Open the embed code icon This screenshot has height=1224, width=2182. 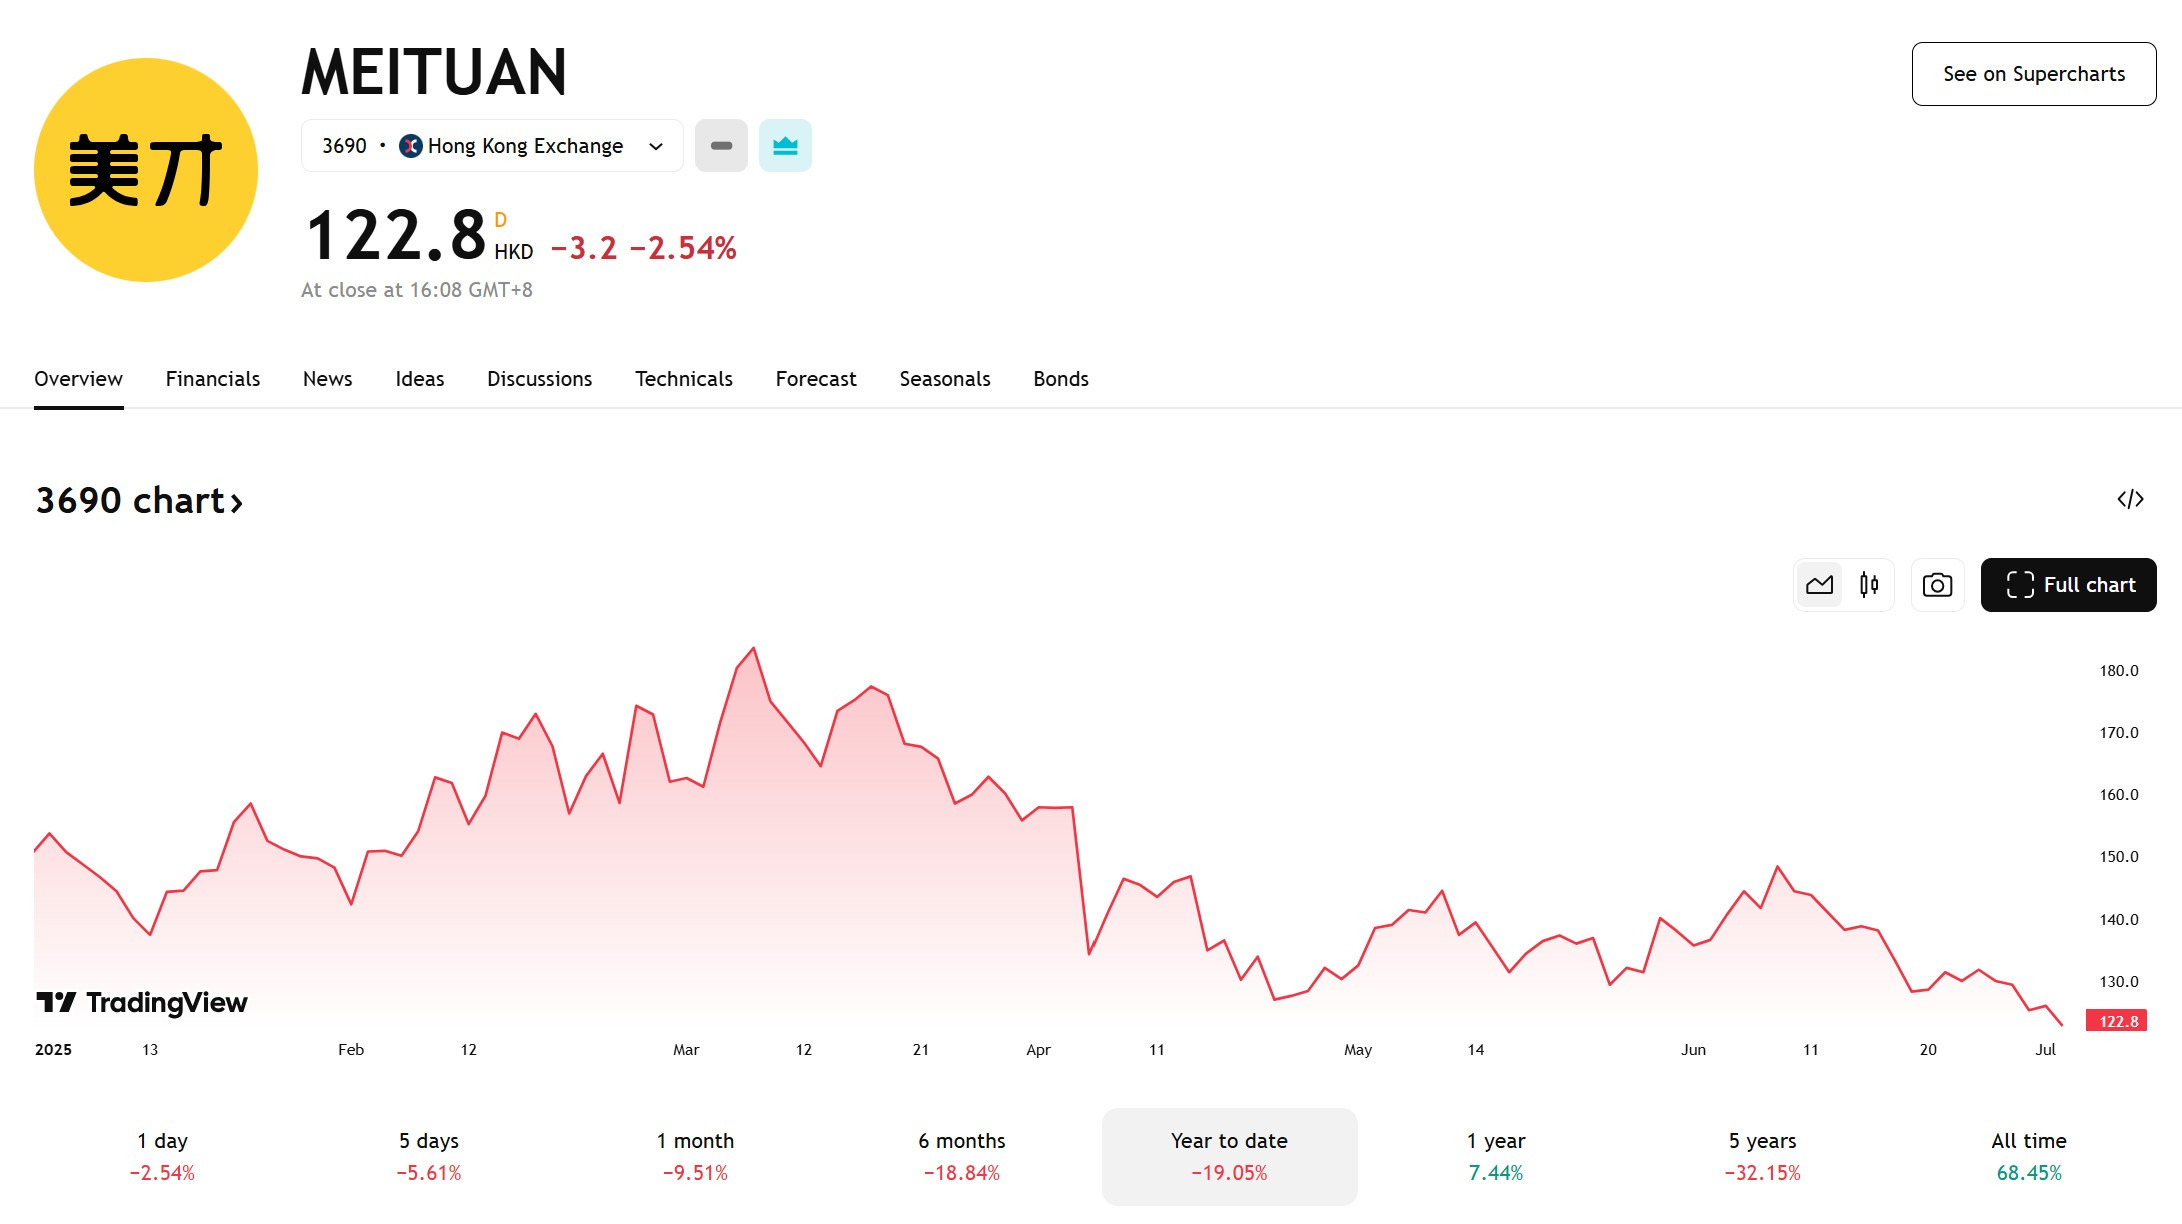pyautogui.click(x=2130, y=499)
